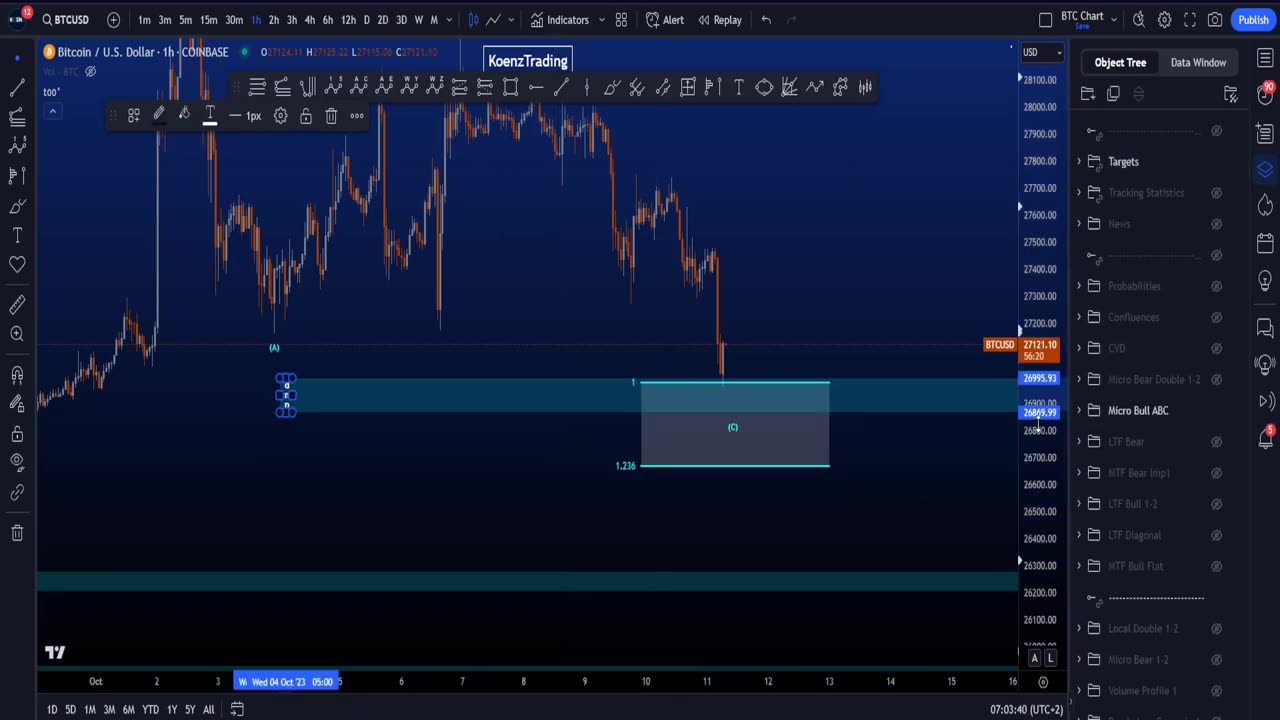The height and width of the screenshot is (720, 1280).
Task: Show the Confluences group
Action: [x=1217, y=317]
